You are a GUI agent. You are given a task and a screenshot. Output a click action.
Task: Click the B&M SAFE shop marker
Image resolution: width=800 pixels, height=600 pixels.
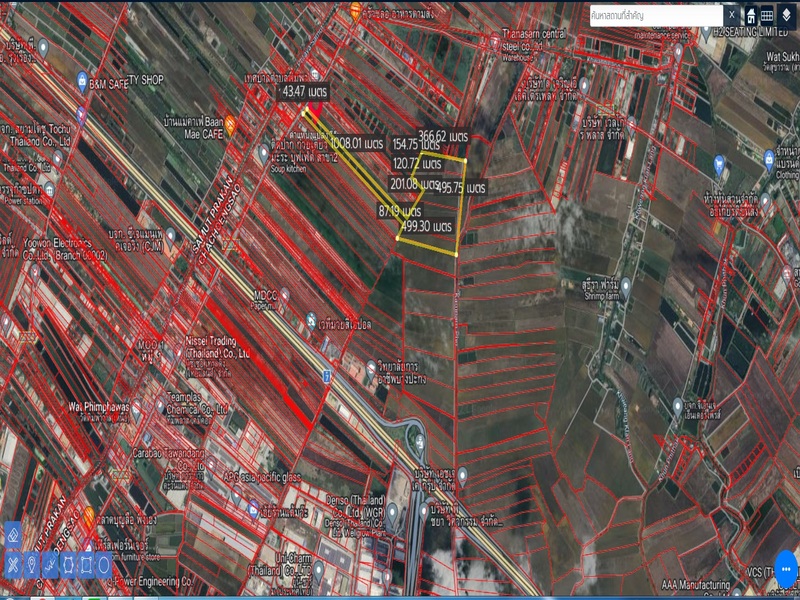pos(81,79)
